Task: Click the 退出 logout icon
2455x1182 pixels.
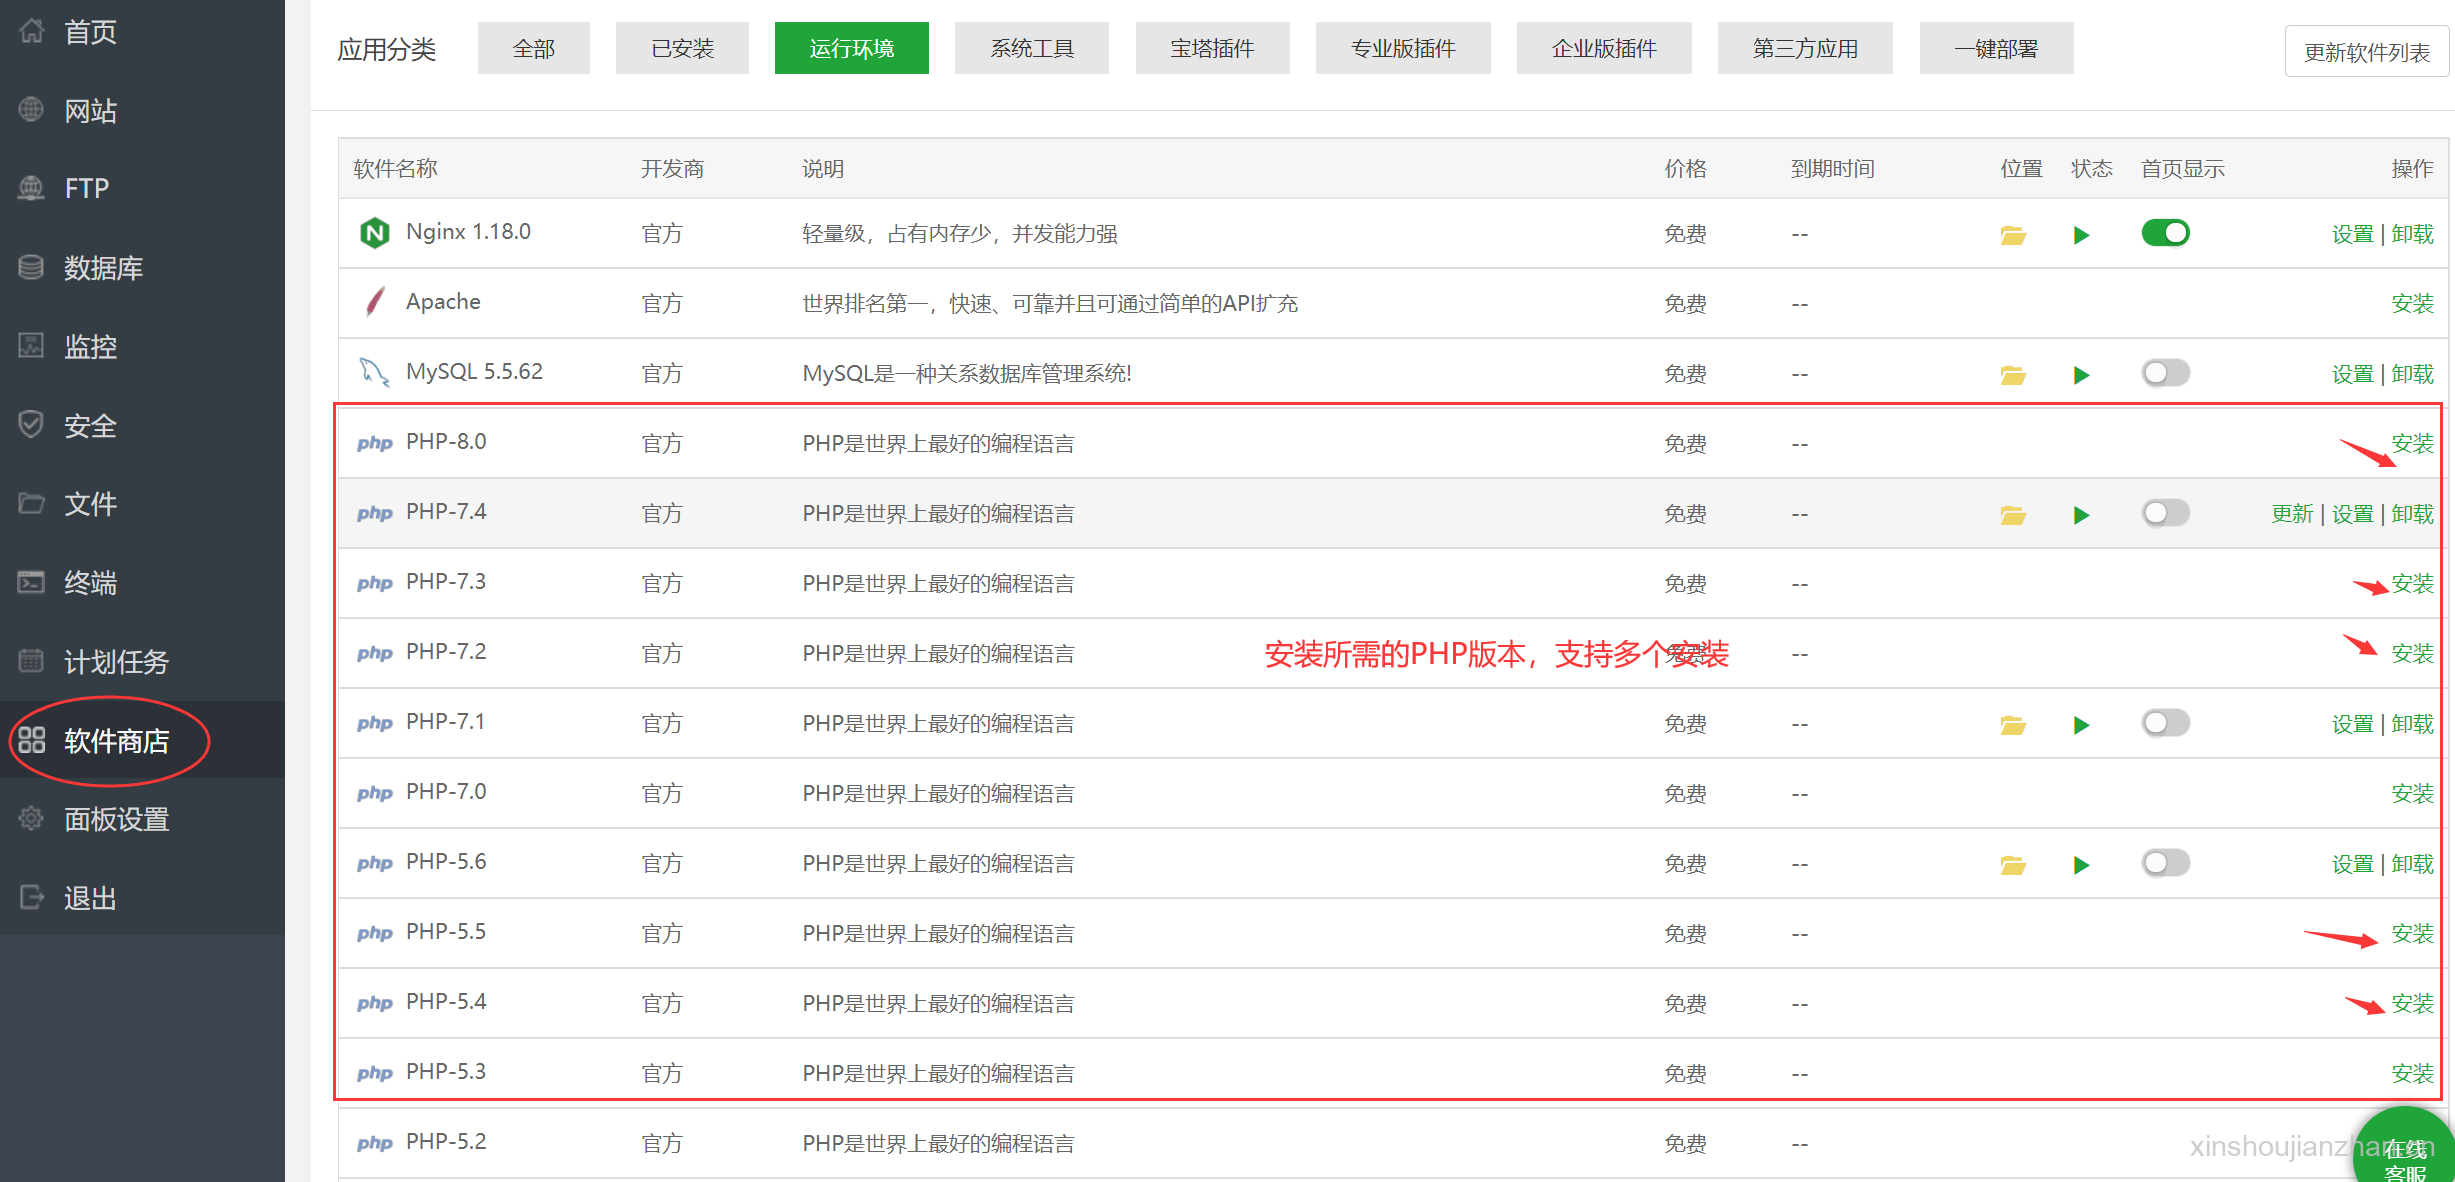Action: click(31, 897)
